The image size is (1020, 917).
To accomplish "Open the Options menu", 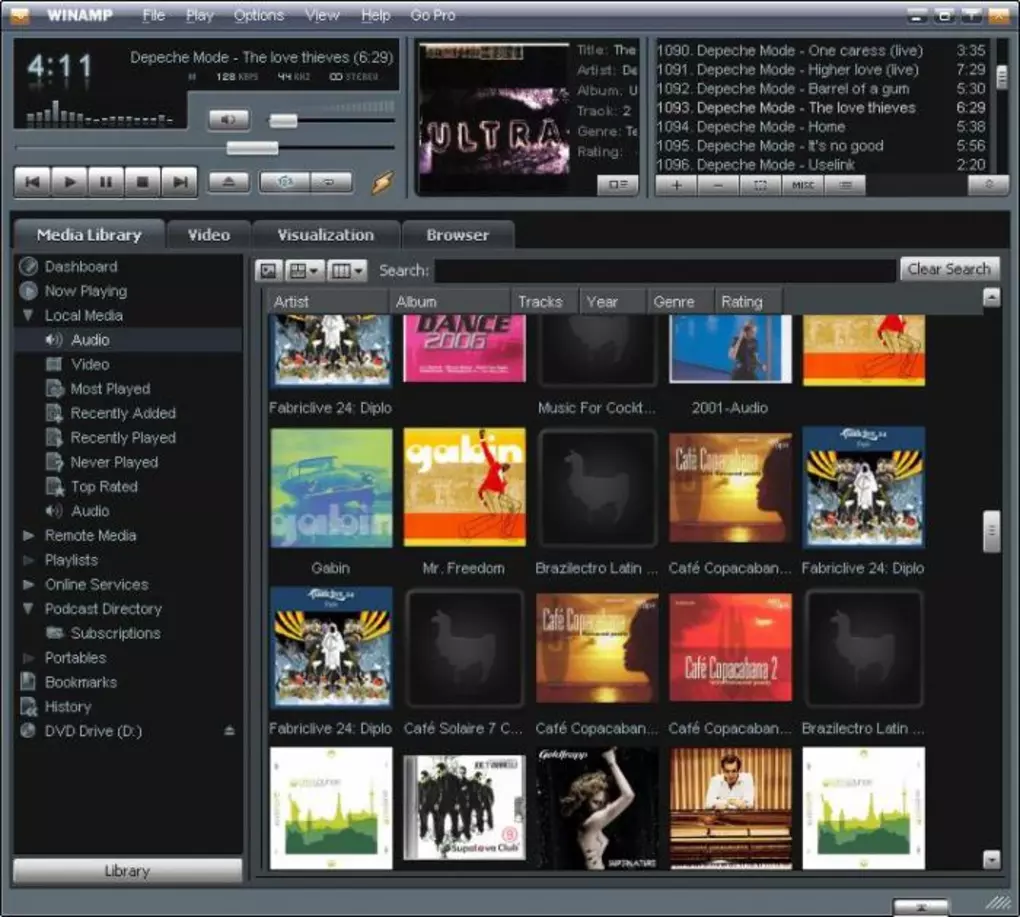I will click(x=259, y=16).
